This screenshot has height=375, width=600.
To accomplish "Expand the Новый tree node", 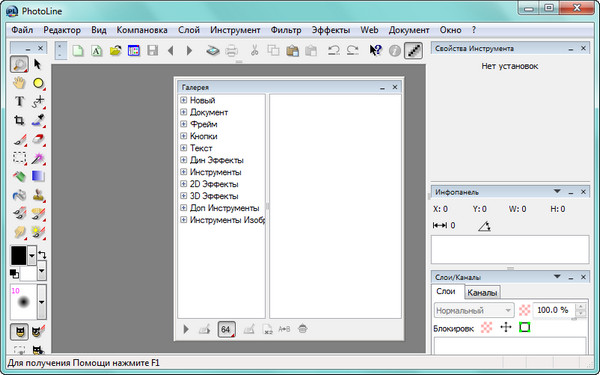I will pos(184,100).
